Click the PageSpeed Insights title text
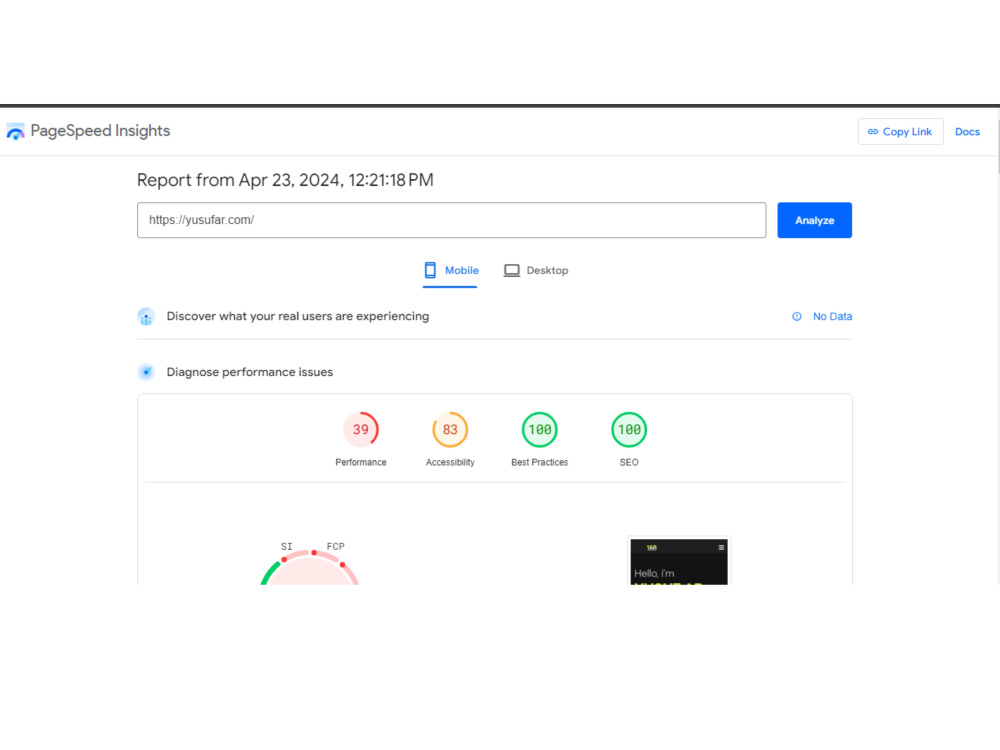 100,131
